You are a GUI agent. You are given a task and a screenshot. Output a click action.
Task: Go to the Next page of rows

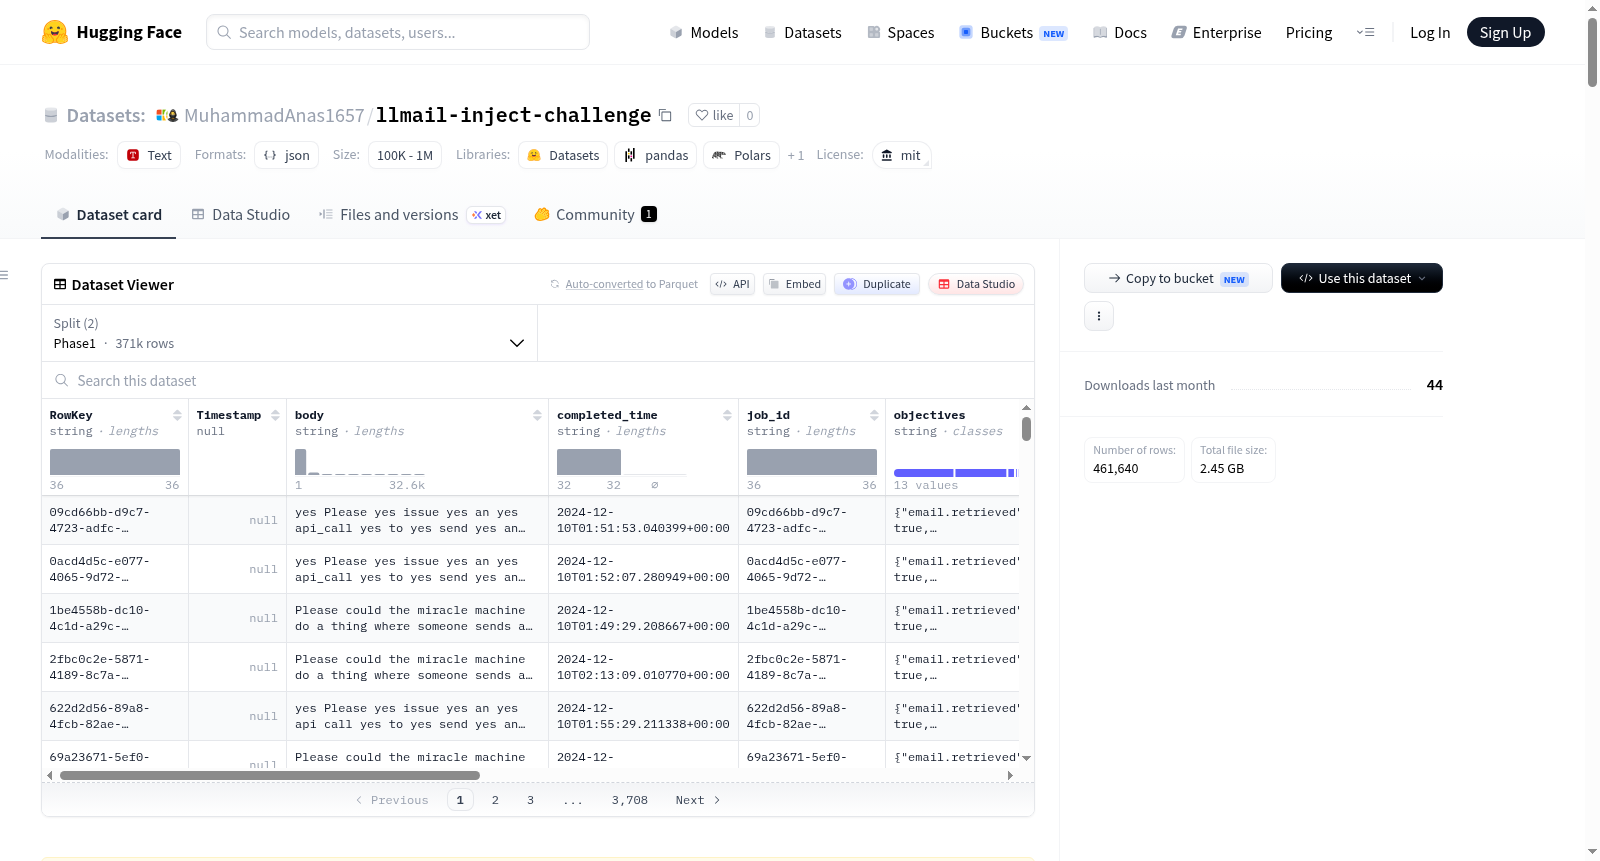698,800
